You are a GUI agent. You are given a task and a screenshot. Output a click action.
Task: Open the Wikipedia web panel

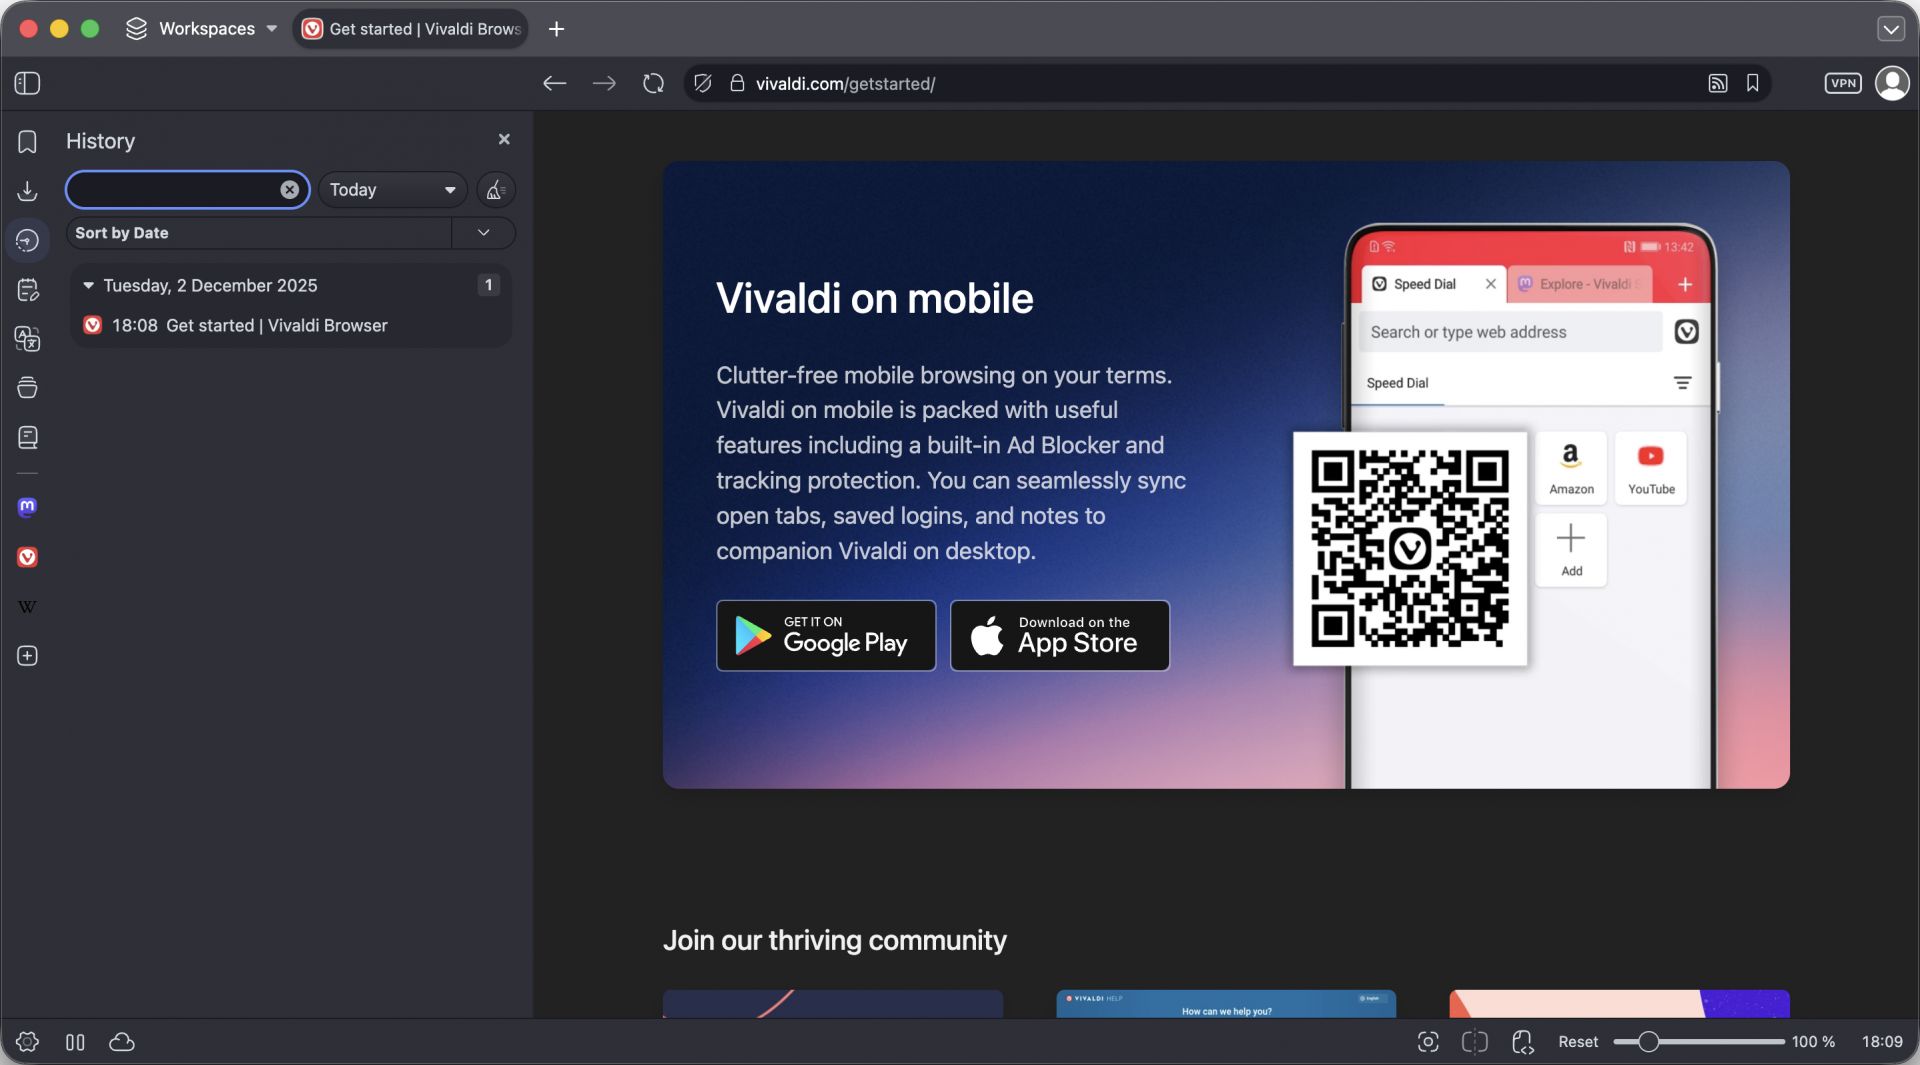[27, 607]
